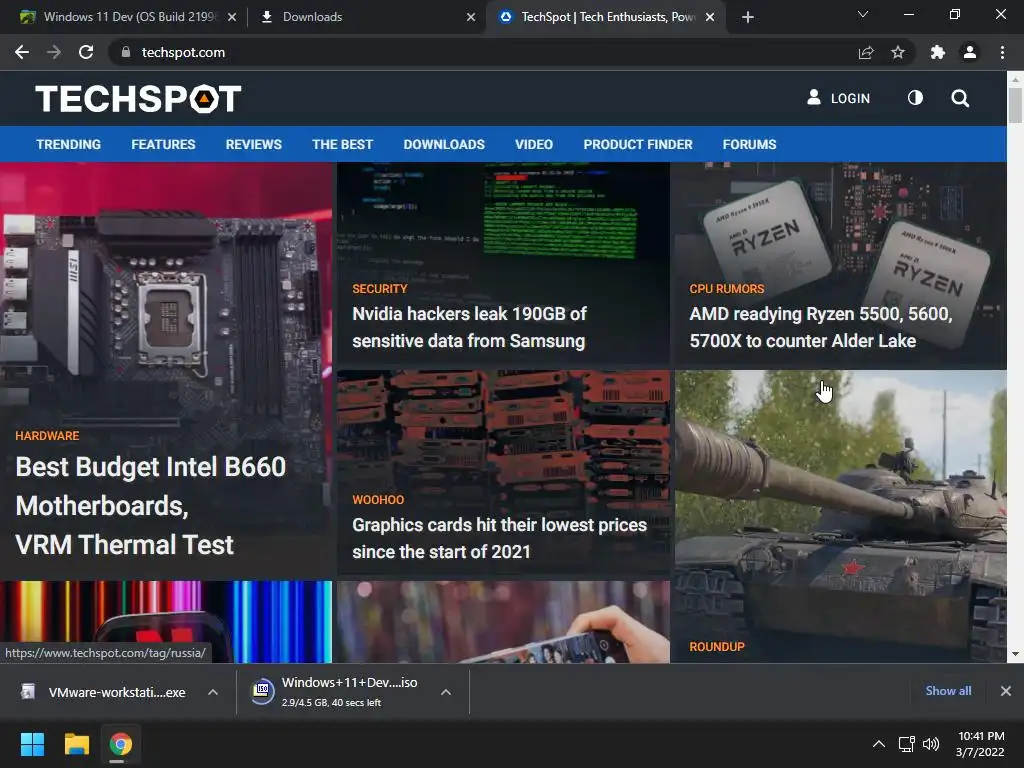Screen dimensions: 1024x768
Task: Click the TechSpot logo
Action: pos(138,99)
